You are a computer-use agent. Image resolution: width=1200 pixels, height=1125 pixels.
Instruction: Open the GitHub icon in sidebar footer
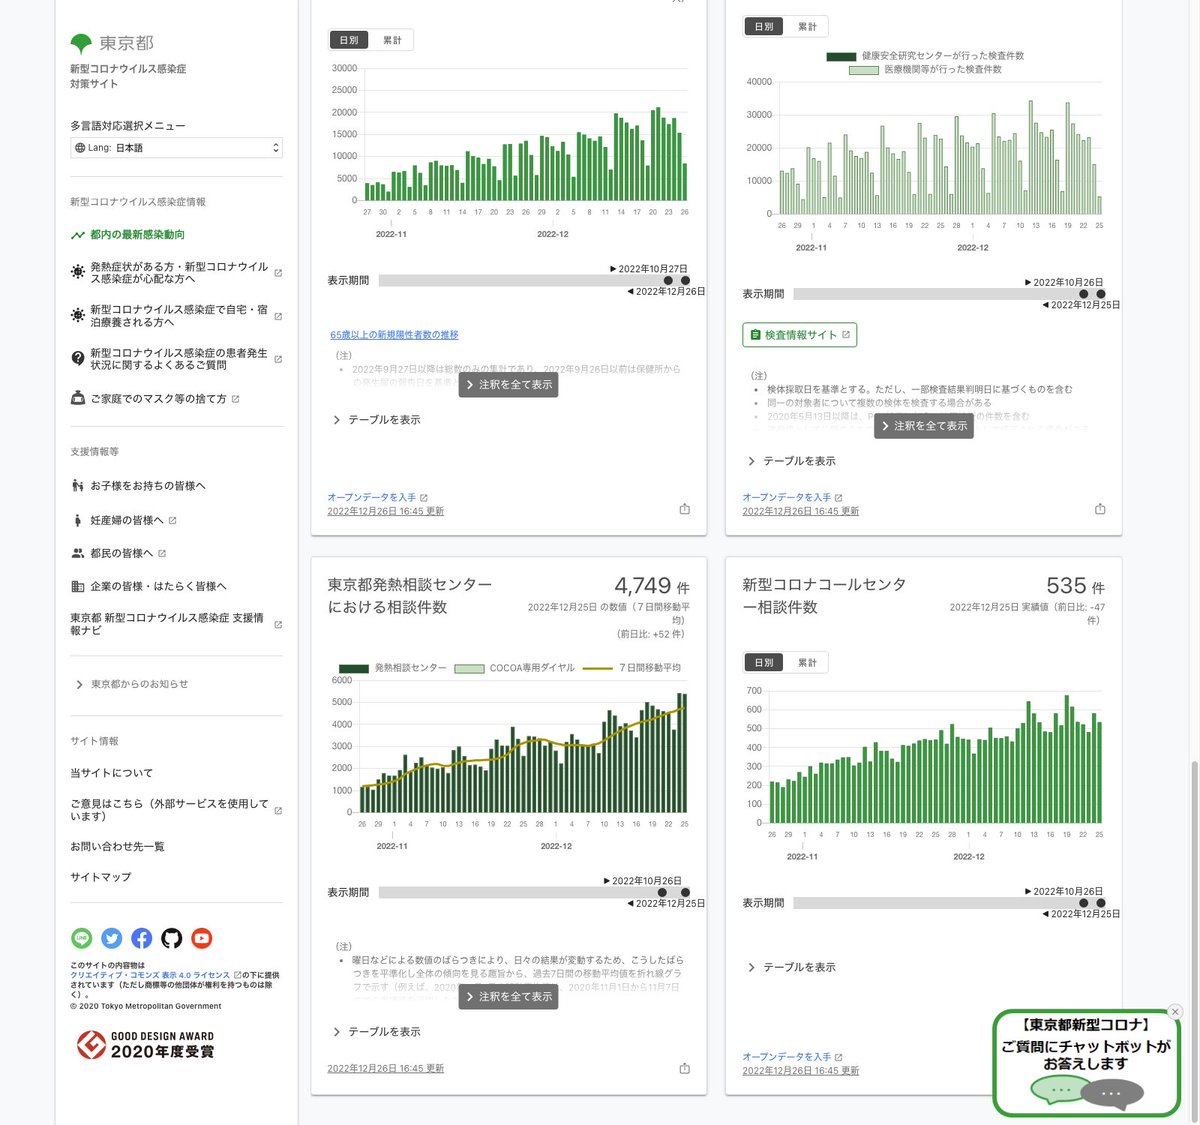point(172,938)
